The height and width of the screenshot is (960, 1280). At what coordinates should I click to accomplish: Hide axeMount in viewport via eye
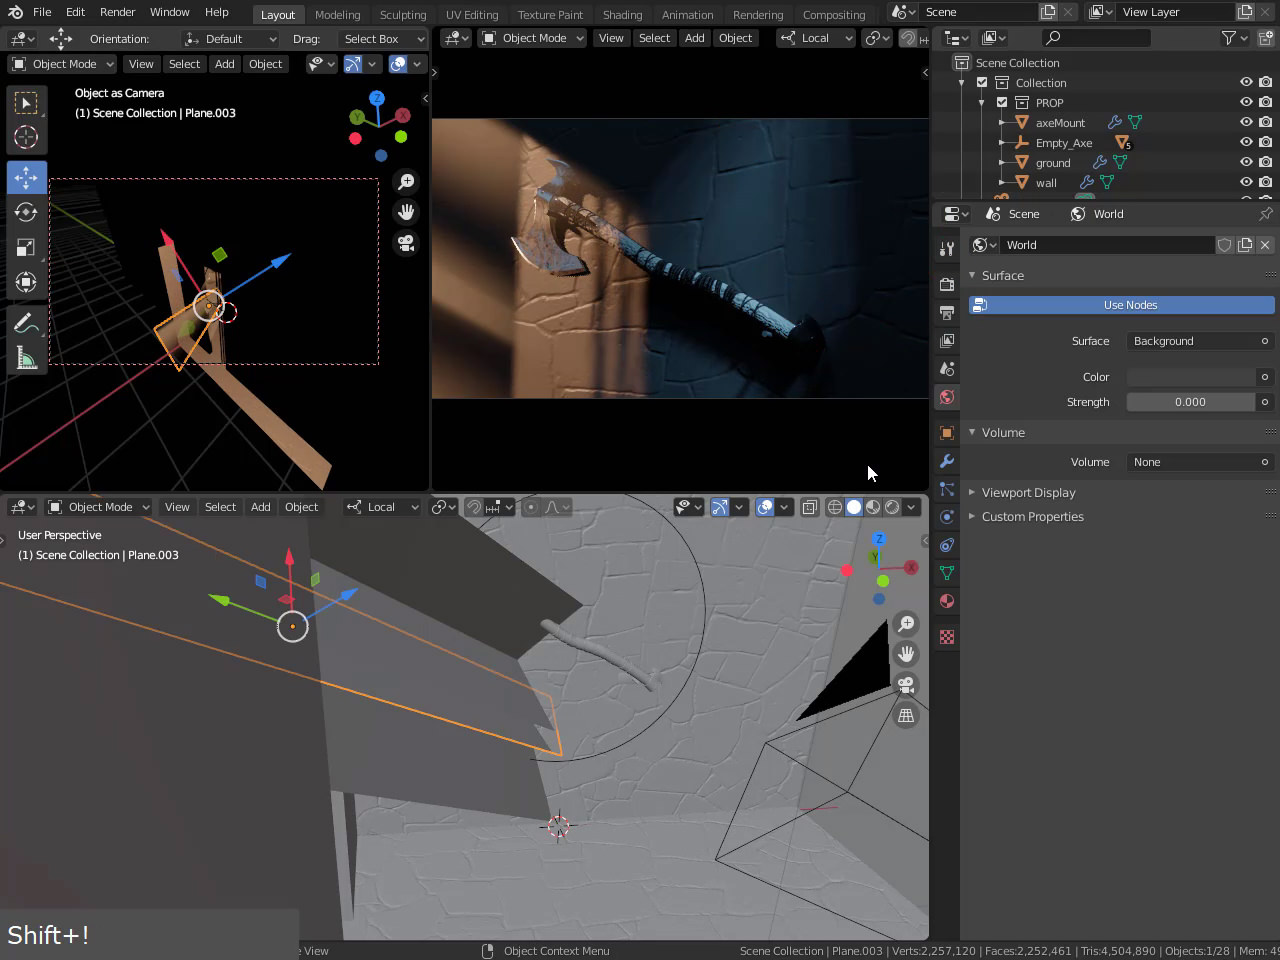(x=1246, y=122)
